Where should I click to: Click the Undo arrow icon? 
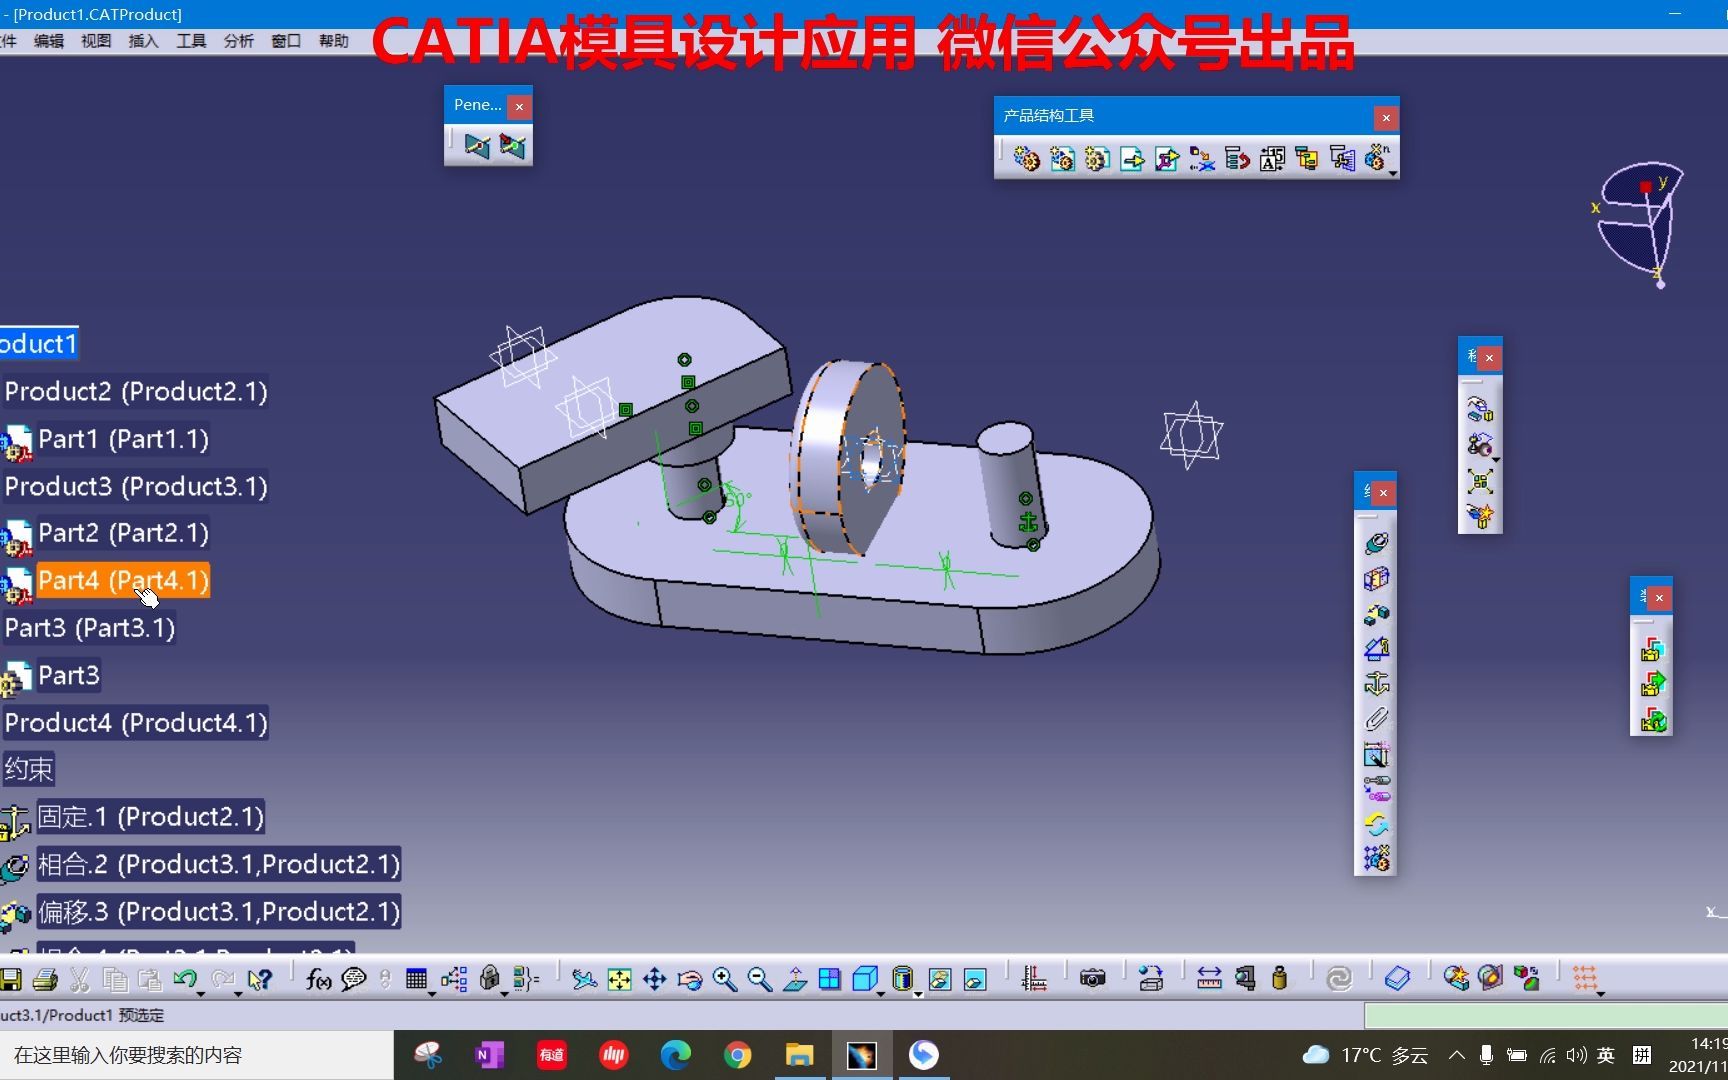(184, 978)
